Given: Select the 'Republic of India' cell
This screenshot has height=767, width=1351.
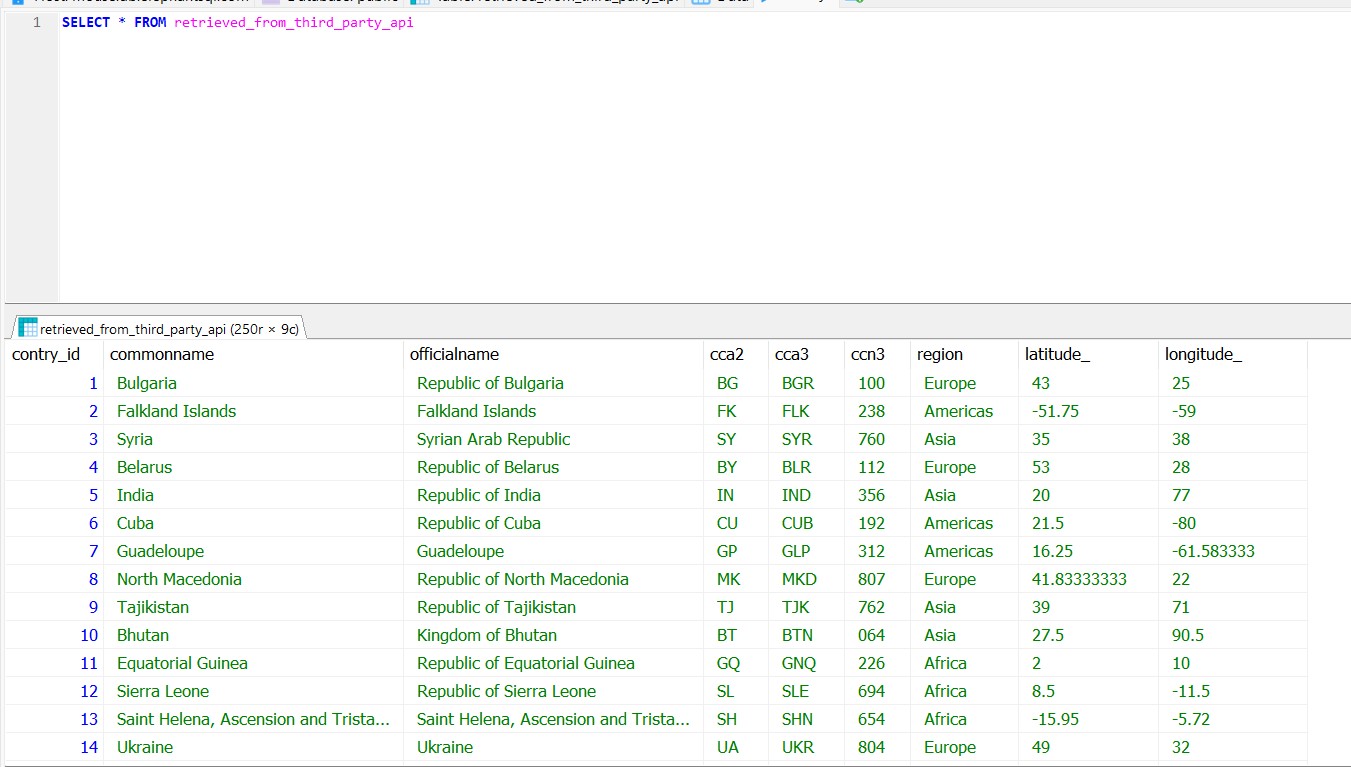Looking at the screenshot, I should pos(553,495).
